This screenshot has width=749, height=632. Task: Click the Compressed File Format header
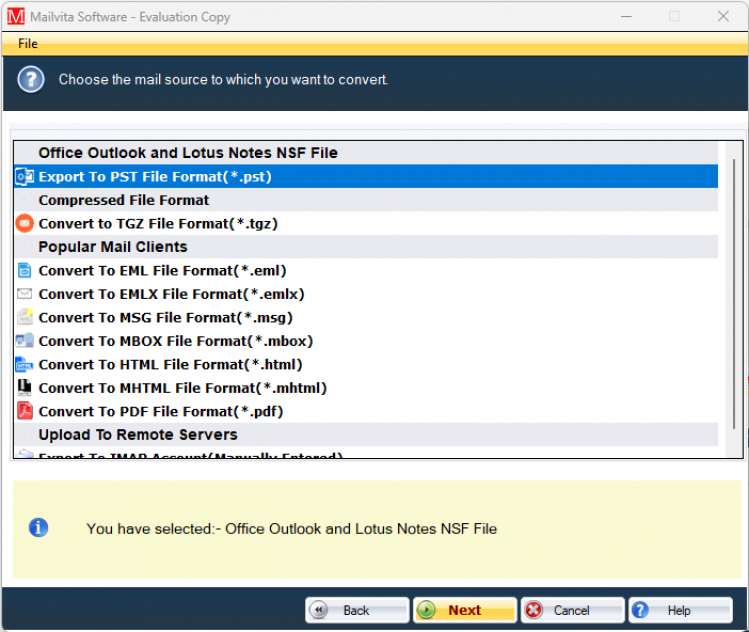pyautogui.click(x=366, y=200)
